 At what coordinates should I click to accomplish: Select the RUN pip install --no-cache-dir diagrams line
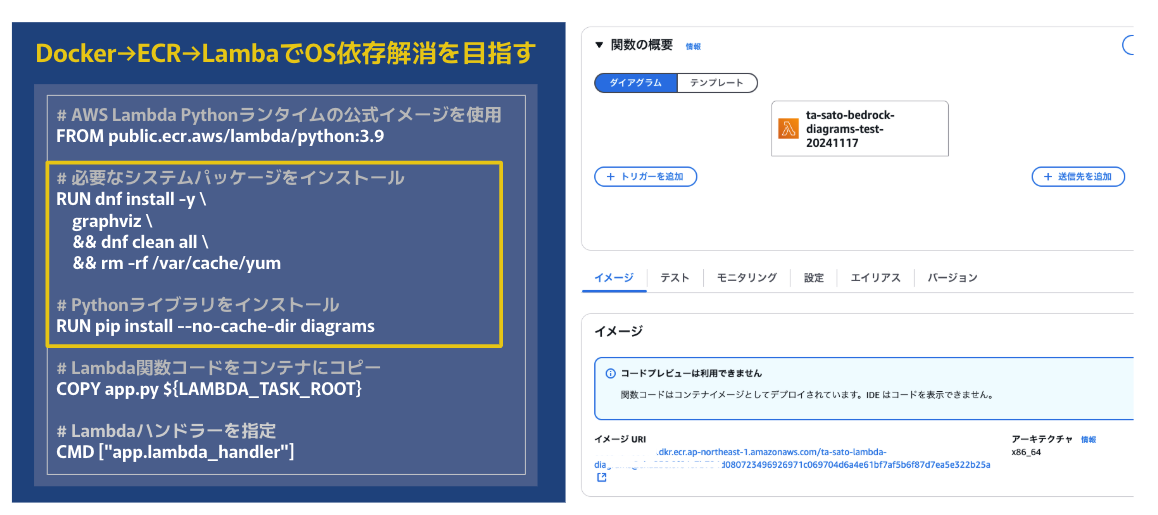[x=216, y=326]
